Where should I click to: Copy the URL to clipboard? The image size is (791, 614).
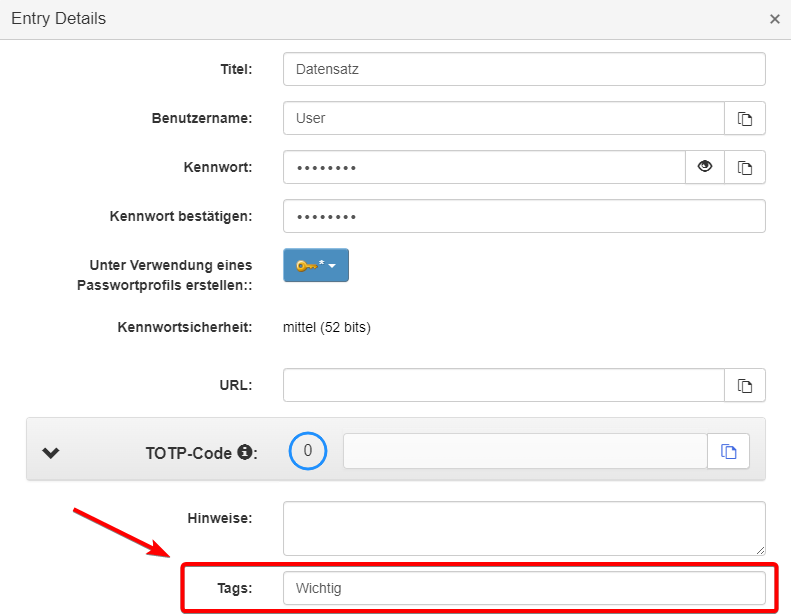point(745,385)
